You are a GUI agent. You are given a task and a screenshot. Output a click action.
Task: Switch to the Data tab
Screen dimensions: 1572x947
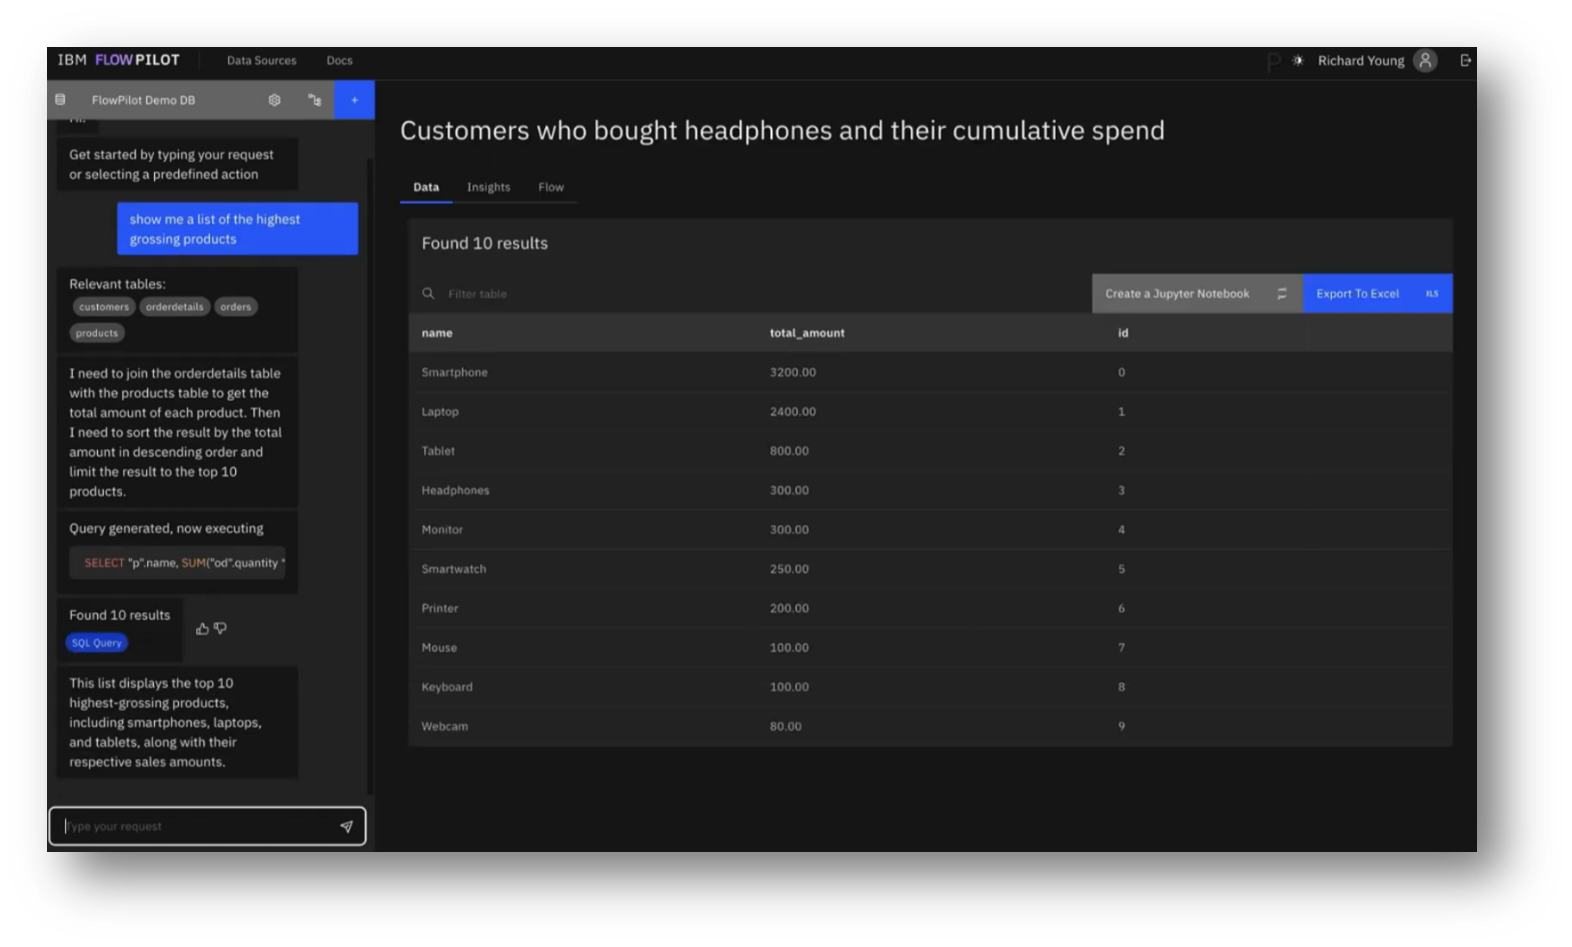(426, 187)
